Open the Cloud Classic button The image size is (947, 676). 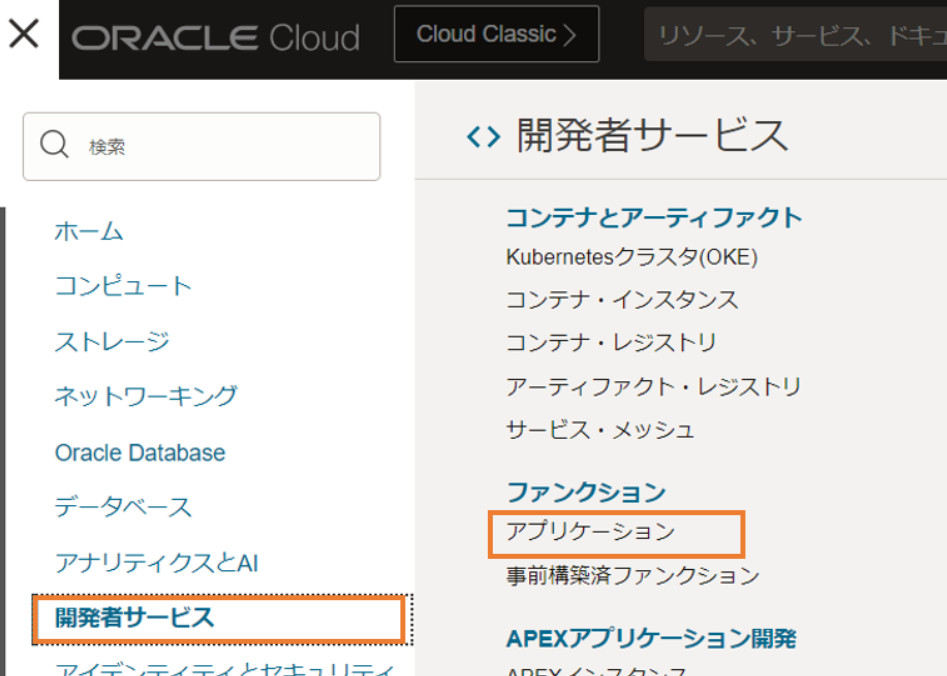[496, 34]
